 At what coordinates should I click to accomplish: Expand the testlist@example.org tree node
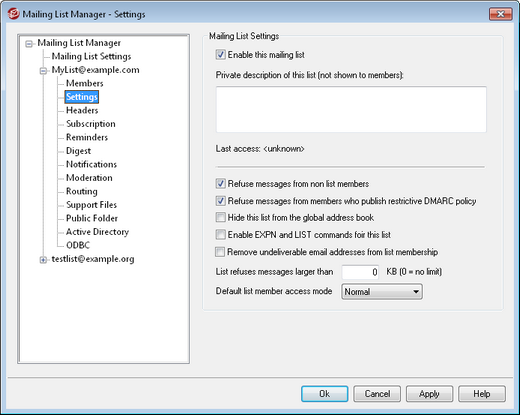(x=43, y=260)
